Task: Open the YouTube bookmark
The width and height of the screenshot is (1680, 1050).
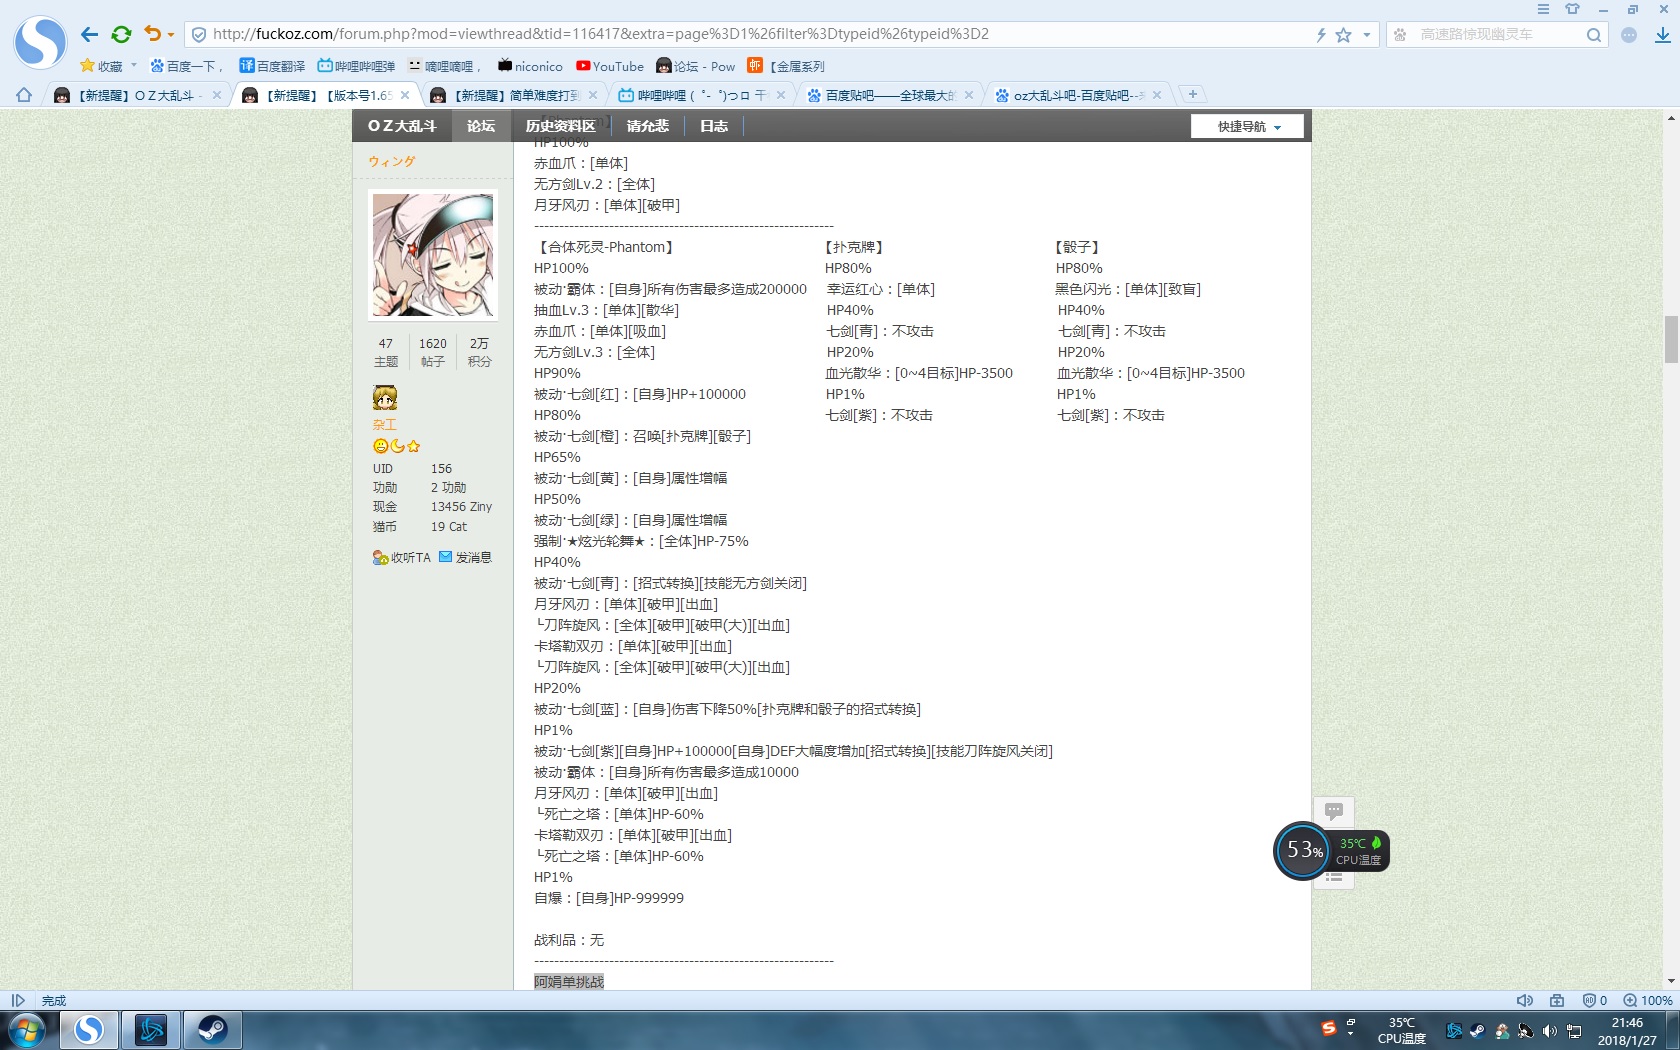Action: pos(610,66)
